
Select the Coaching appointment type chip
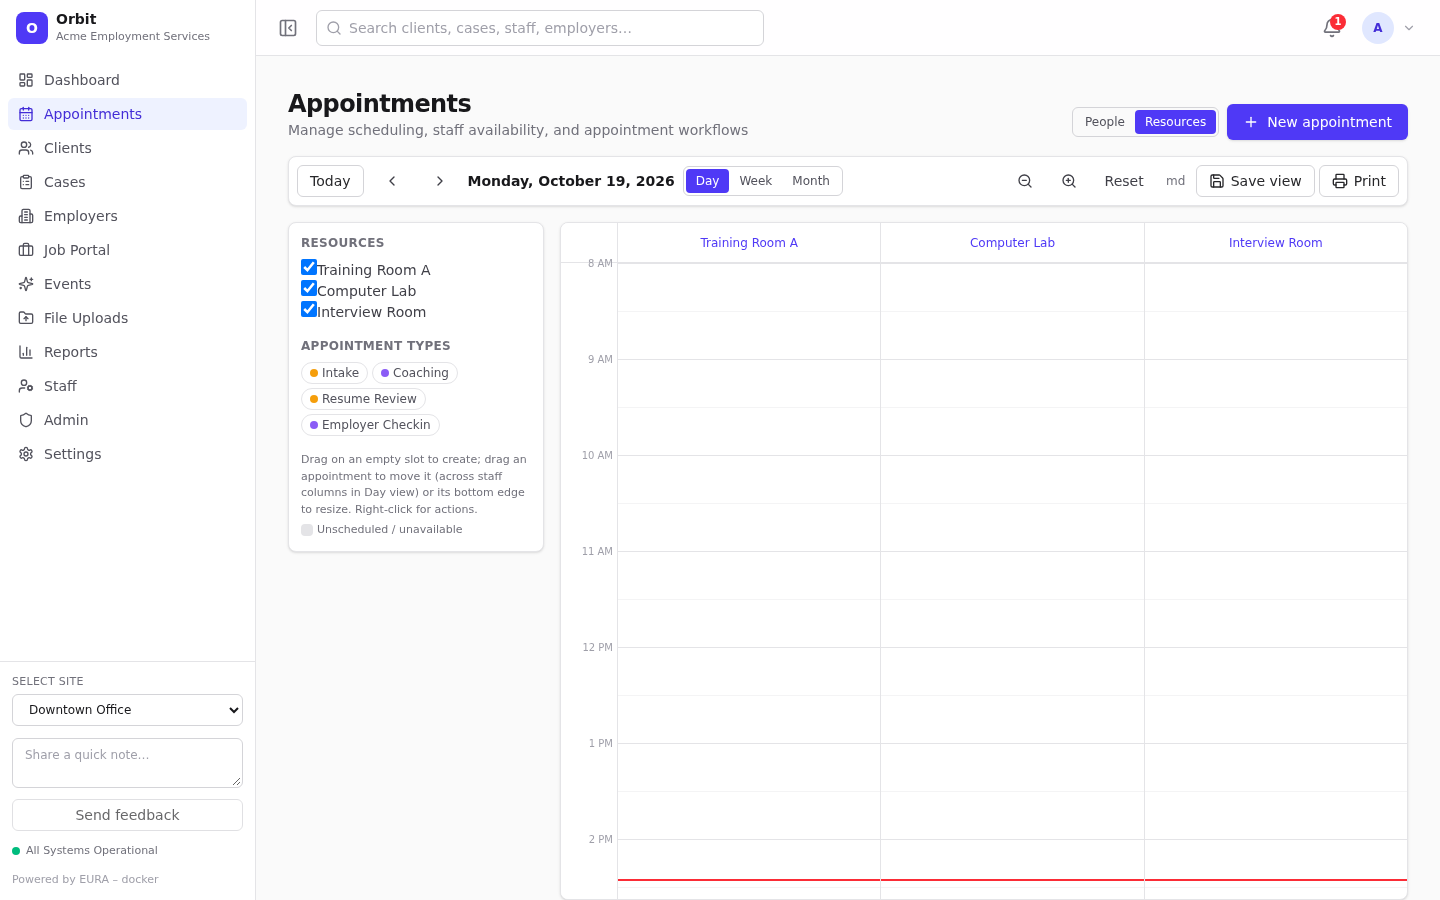point(415,373)
